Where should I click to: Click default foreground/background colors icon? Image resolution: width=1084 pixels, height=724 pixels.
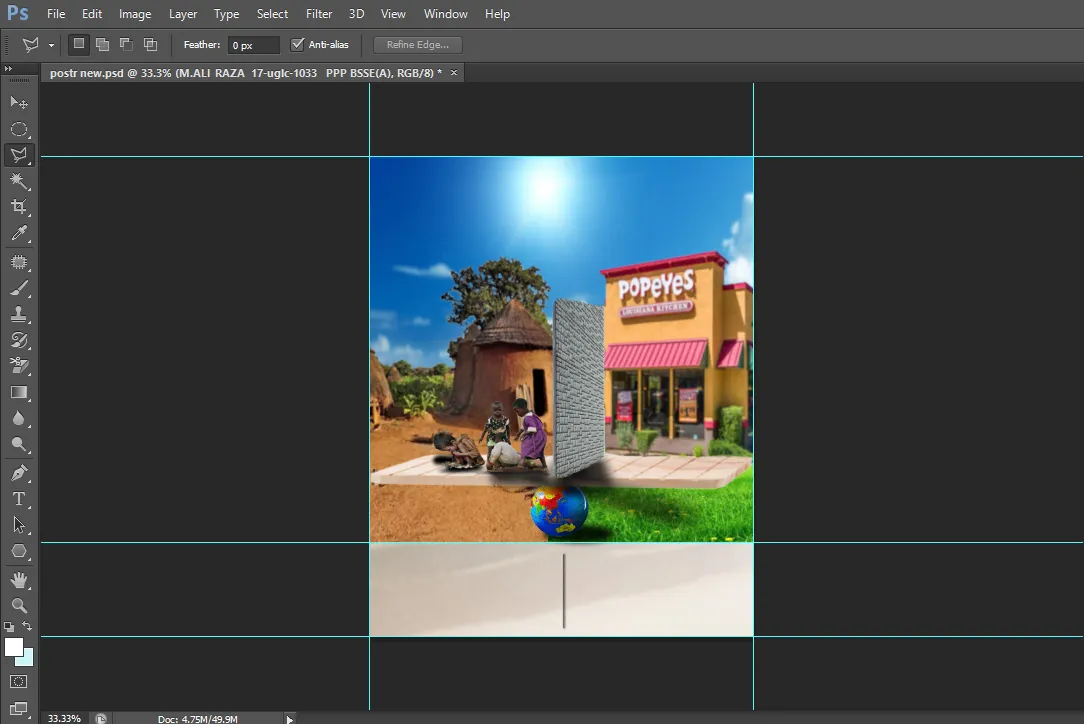click(9, 626)
